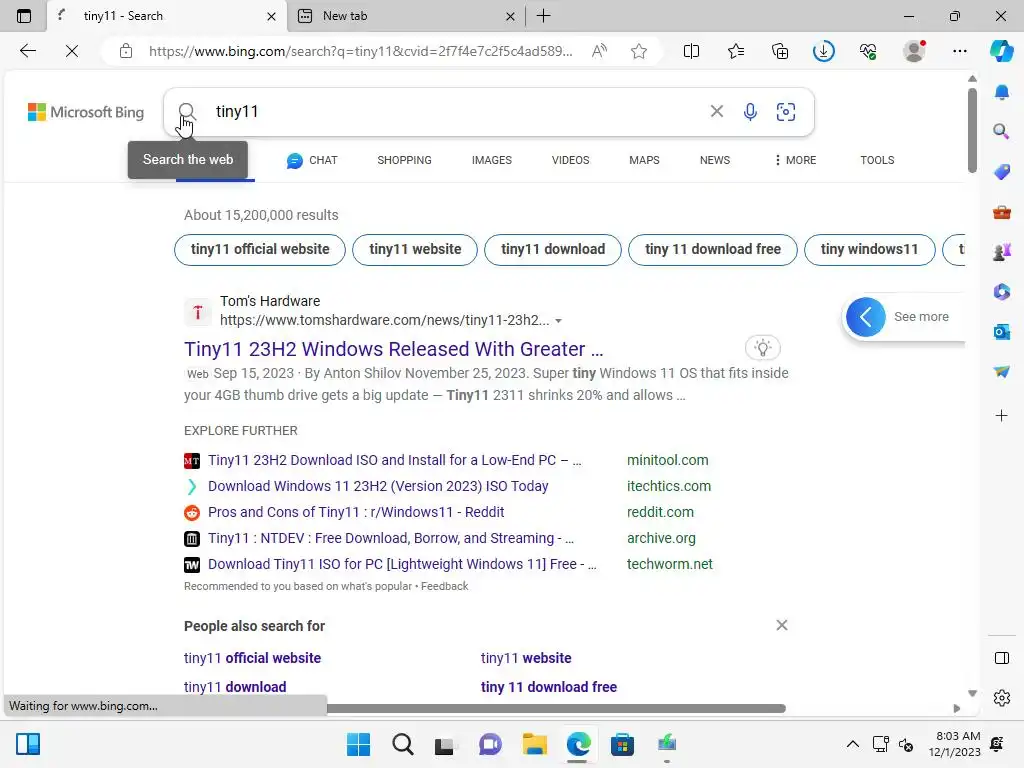Open archive.org Tiny11 NTDEV link
This screenshot has width=1024, height=768.
point(391,538)
